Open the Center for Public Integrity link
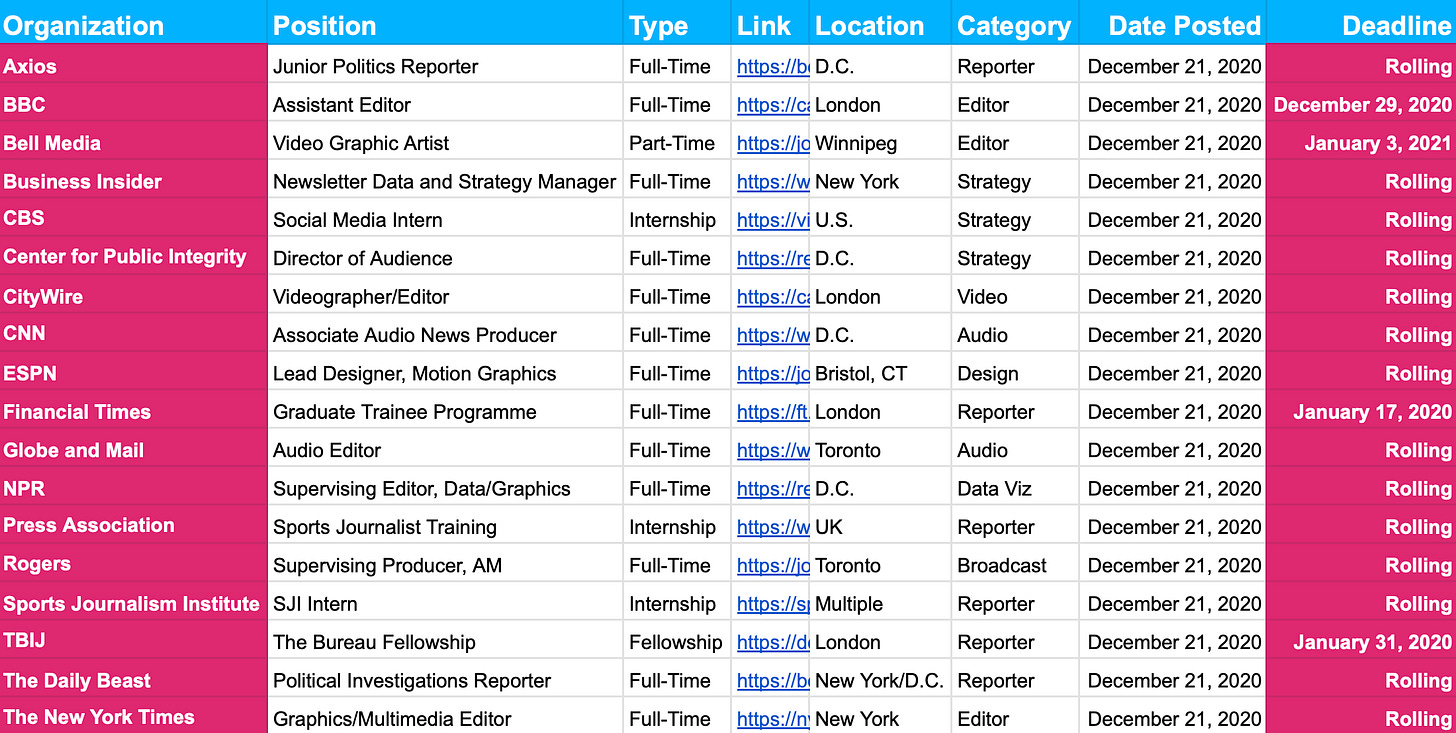The width and height of the screenshot is (1456, 733). 773,258
